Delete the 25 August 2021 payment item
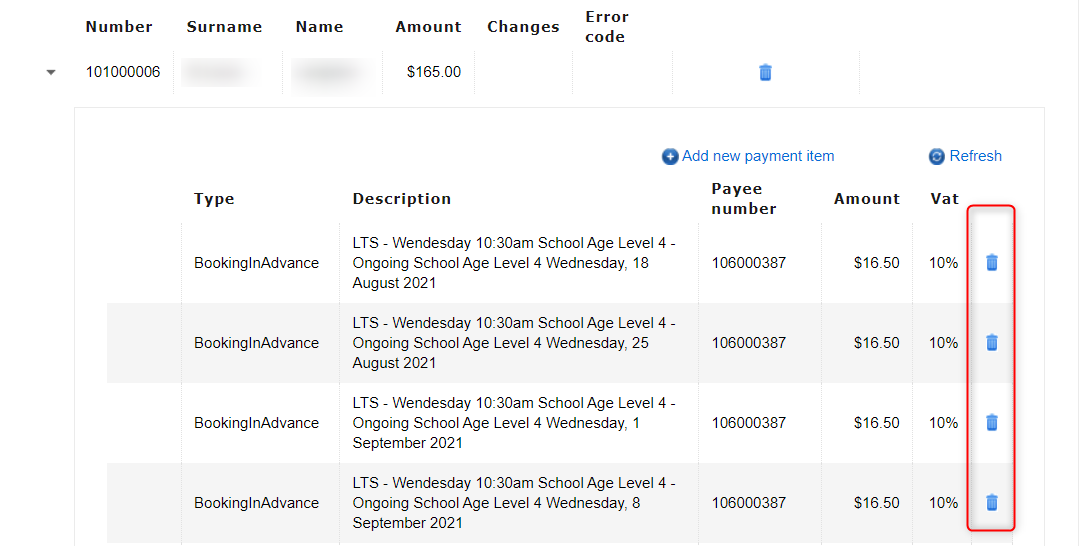The width and height of the screenshot is (1081, 546). point(991,343)
